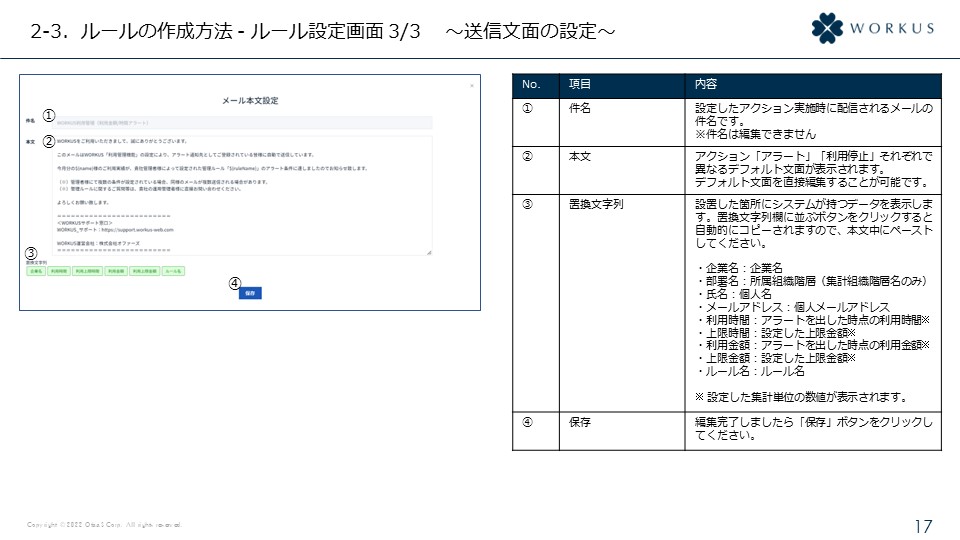The width and height of the screenshot is (960, 540).
Task: Select the page number 17
Action: click(923, 527)
